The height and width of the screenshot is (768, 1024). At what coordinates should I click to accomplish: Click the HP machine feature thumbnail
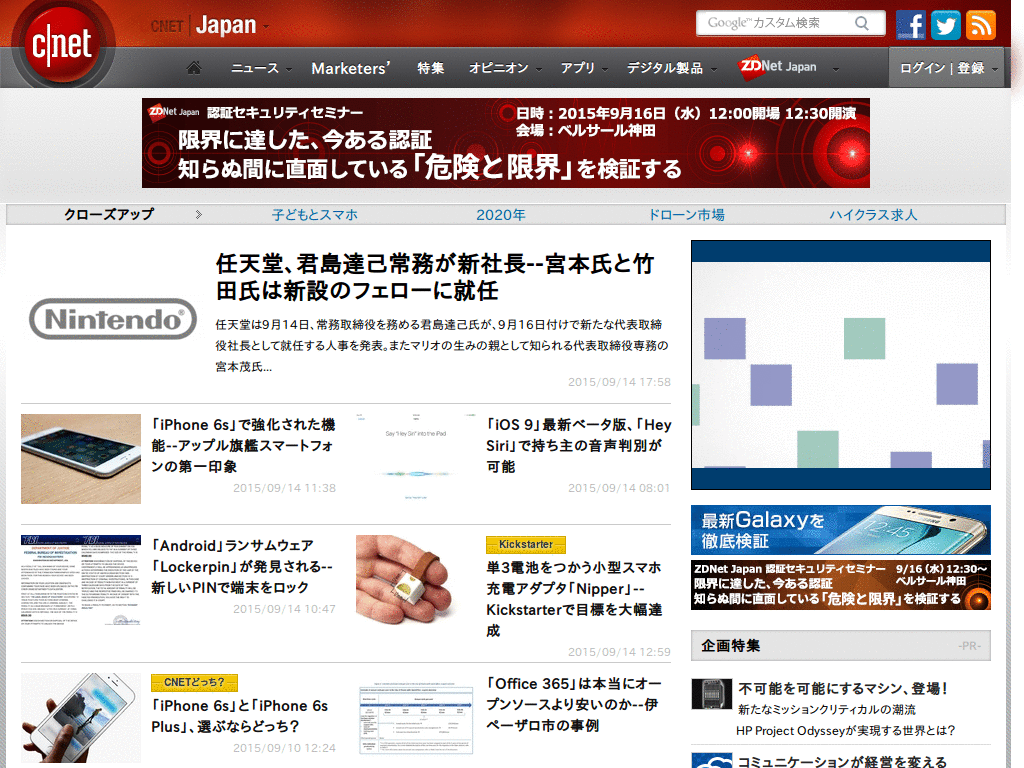click(x=712, y=694)
